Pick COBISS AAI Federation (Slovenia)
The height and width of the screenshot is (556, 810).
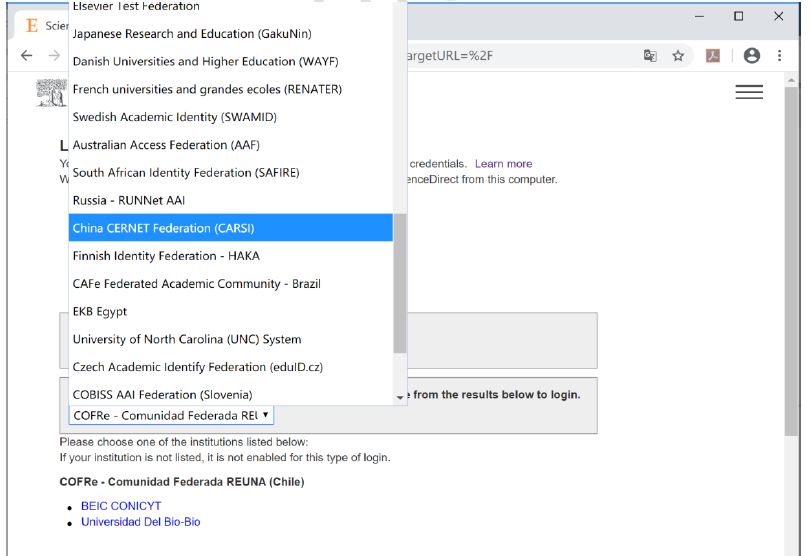pos(230,394)
